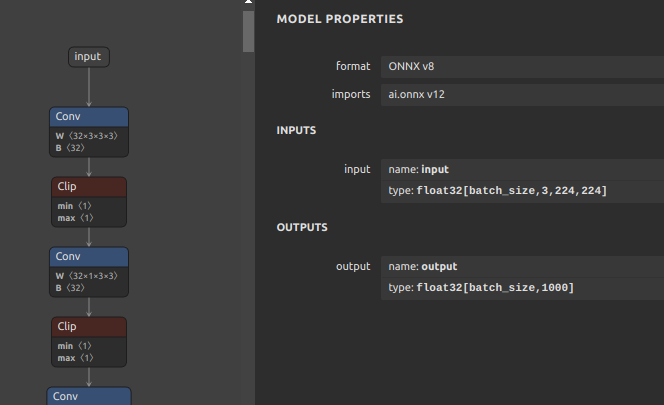Click max ⟨1⟩ of the first Clip node
664x405 pixels.
point(75,218)
